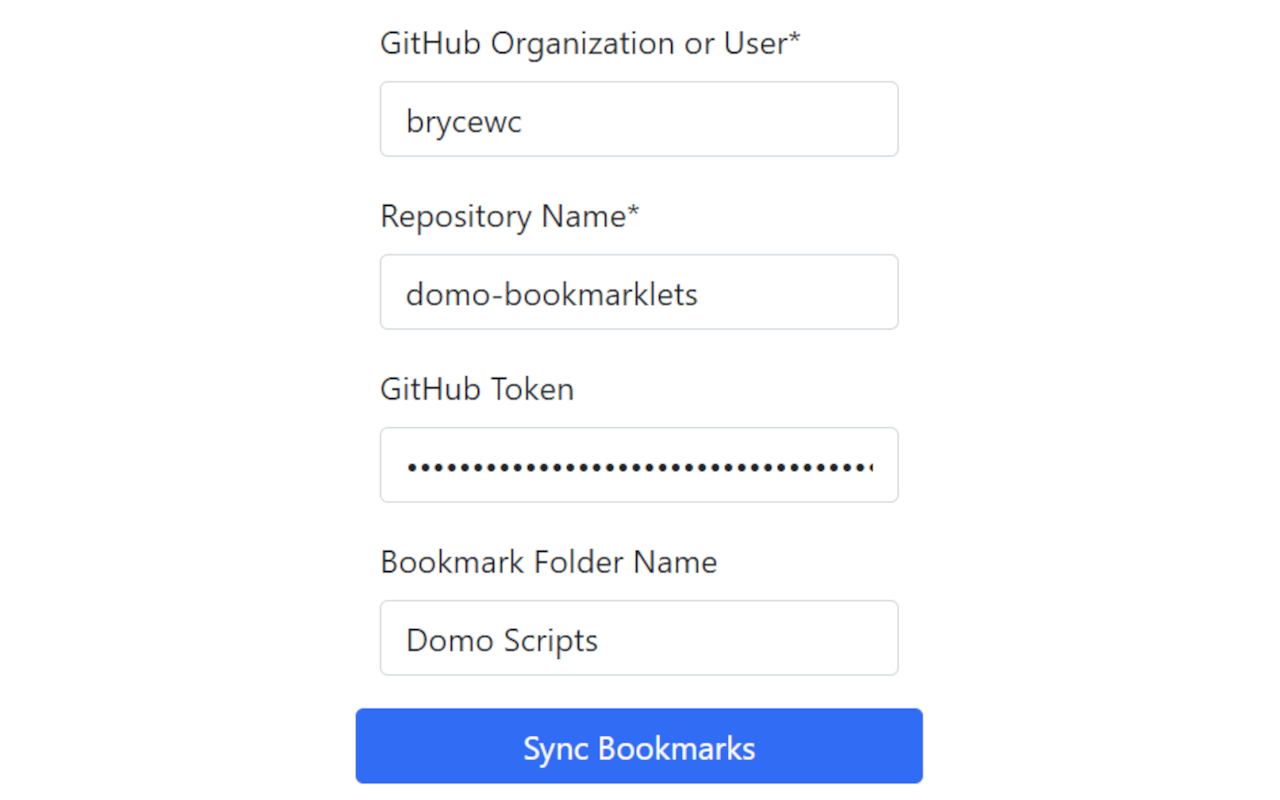1280x800 pixels.
Task: Click the 'Bookmark Folder Name' label
Action: (x=548, y=562)
